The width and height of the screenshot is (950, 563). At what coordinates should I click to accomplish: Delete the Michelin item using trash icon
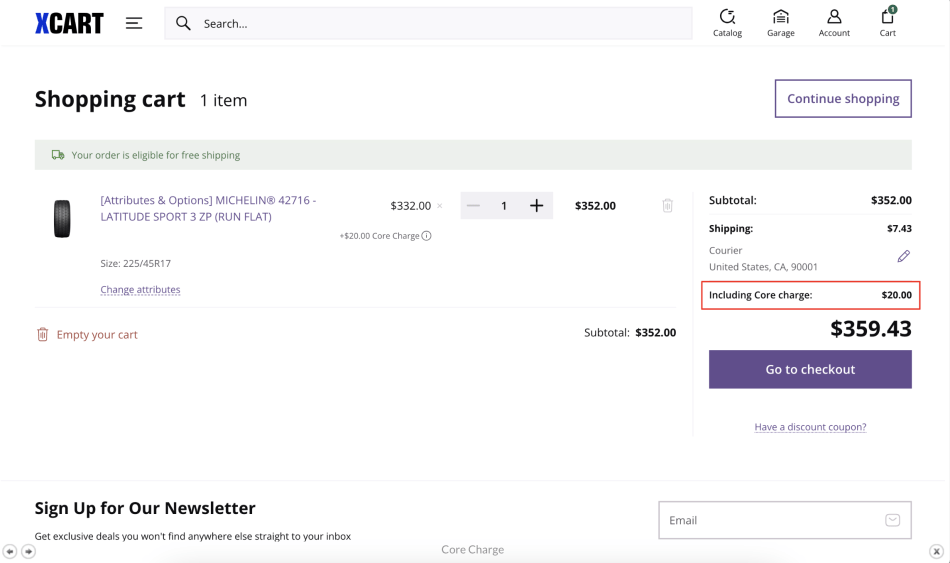(668, 206)
